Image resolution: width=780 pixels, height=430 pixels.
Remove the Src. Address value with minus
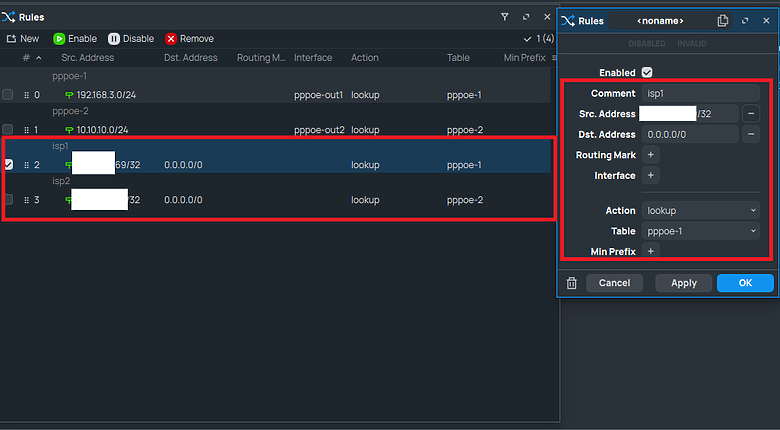point(751,113)
